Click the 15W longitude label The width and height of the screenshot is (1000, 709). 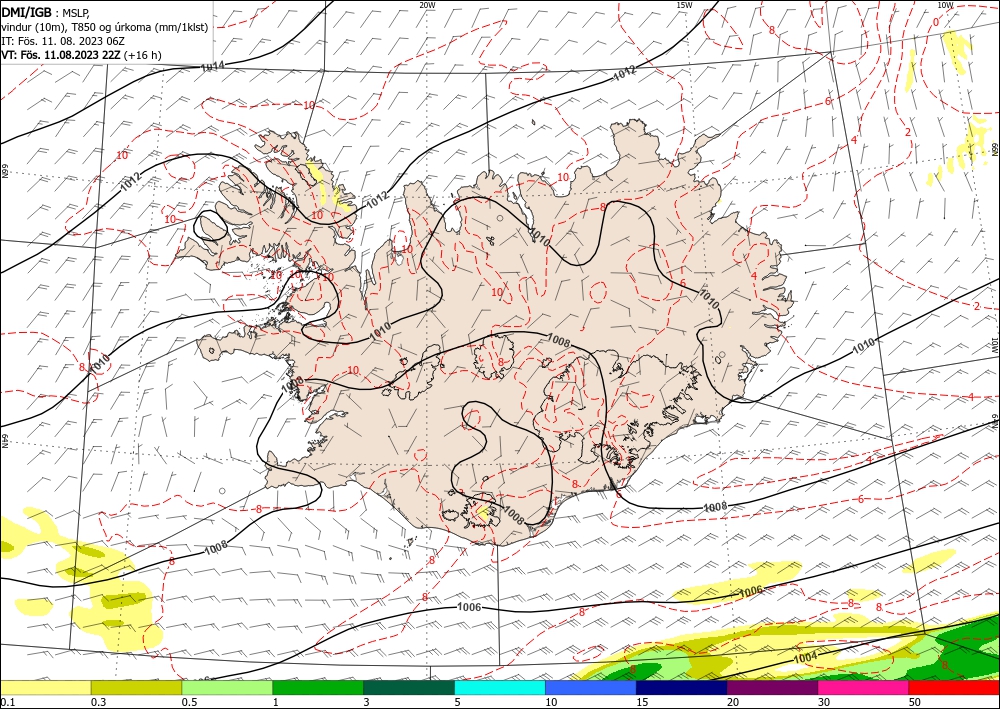[684, 4]
